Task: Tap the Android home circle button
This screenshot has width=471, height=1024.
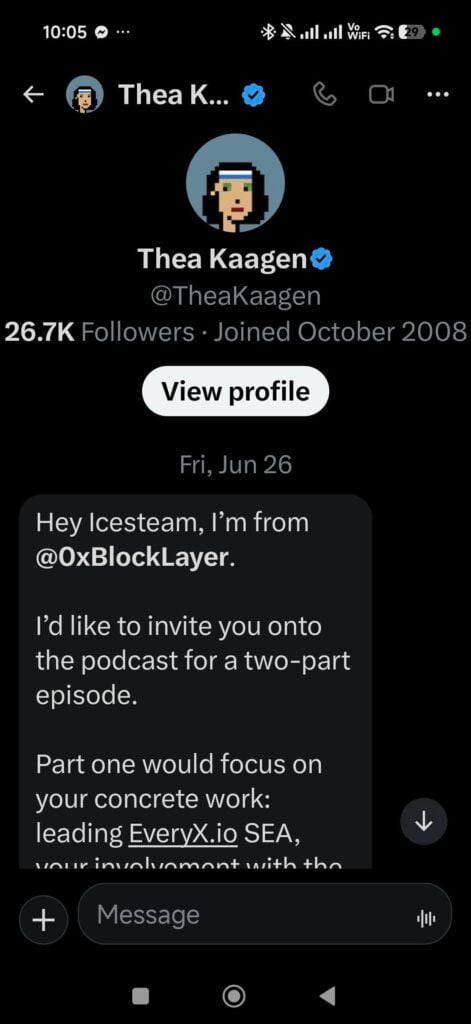Action: [x=234, y=996]
